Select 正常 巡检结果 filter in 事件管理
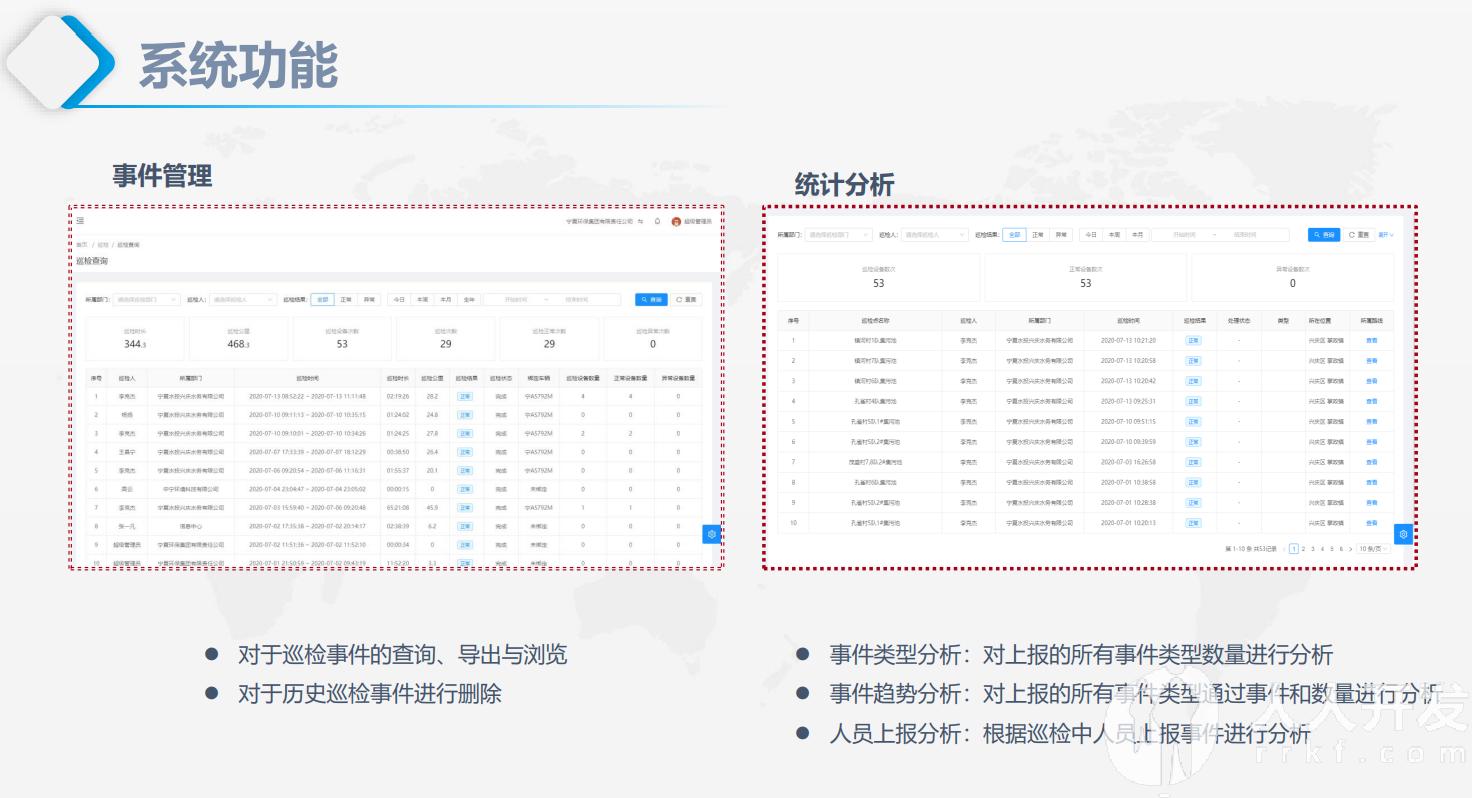The width and height of the screenshot is (1472, 798). 346,299
